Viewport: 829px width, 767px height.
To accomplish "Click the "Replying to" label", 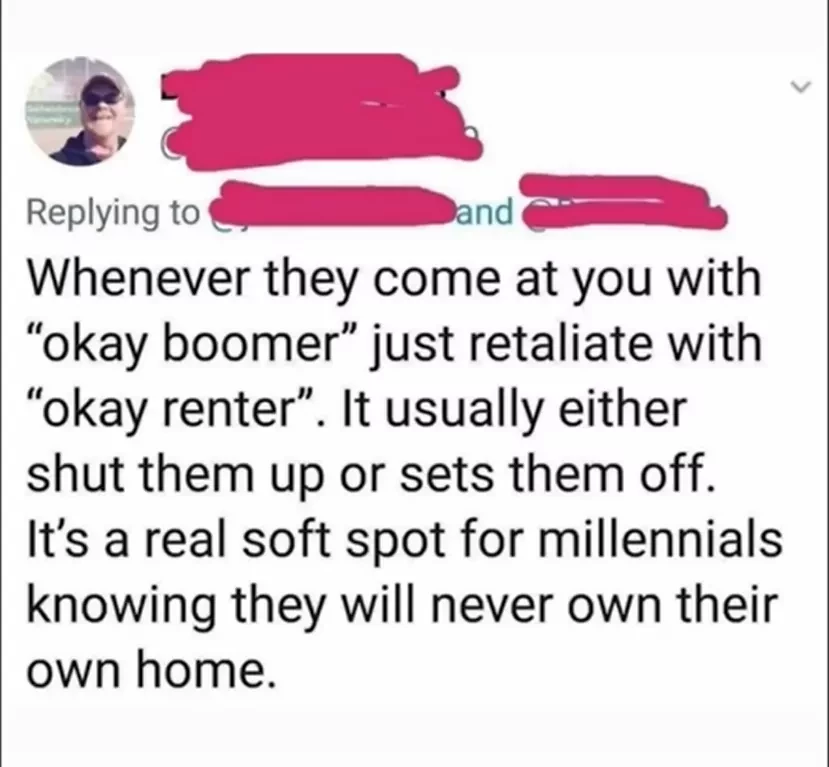I will 114,214.
